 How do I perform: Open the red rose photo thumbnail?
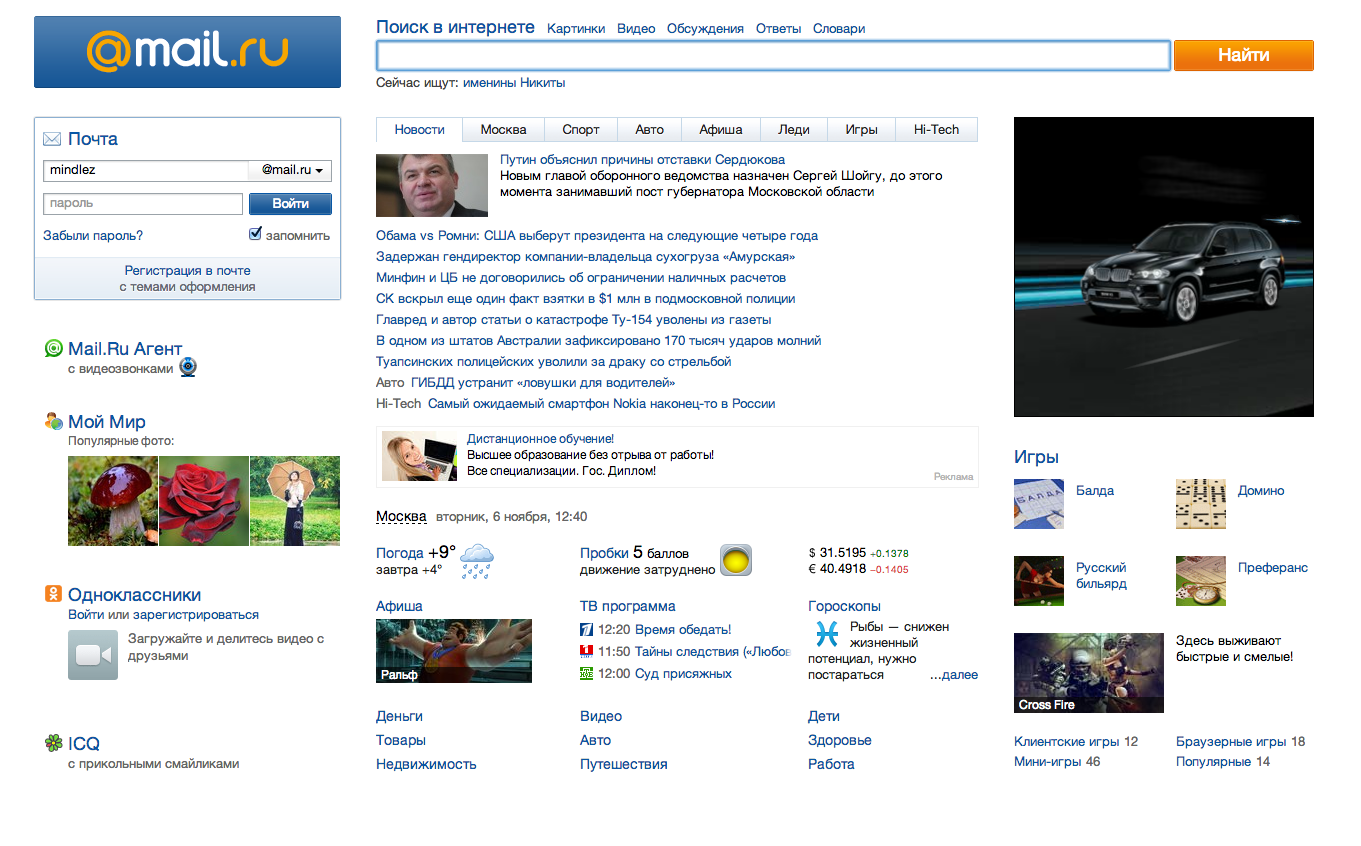pyautogui.click(x=204, y=500)
